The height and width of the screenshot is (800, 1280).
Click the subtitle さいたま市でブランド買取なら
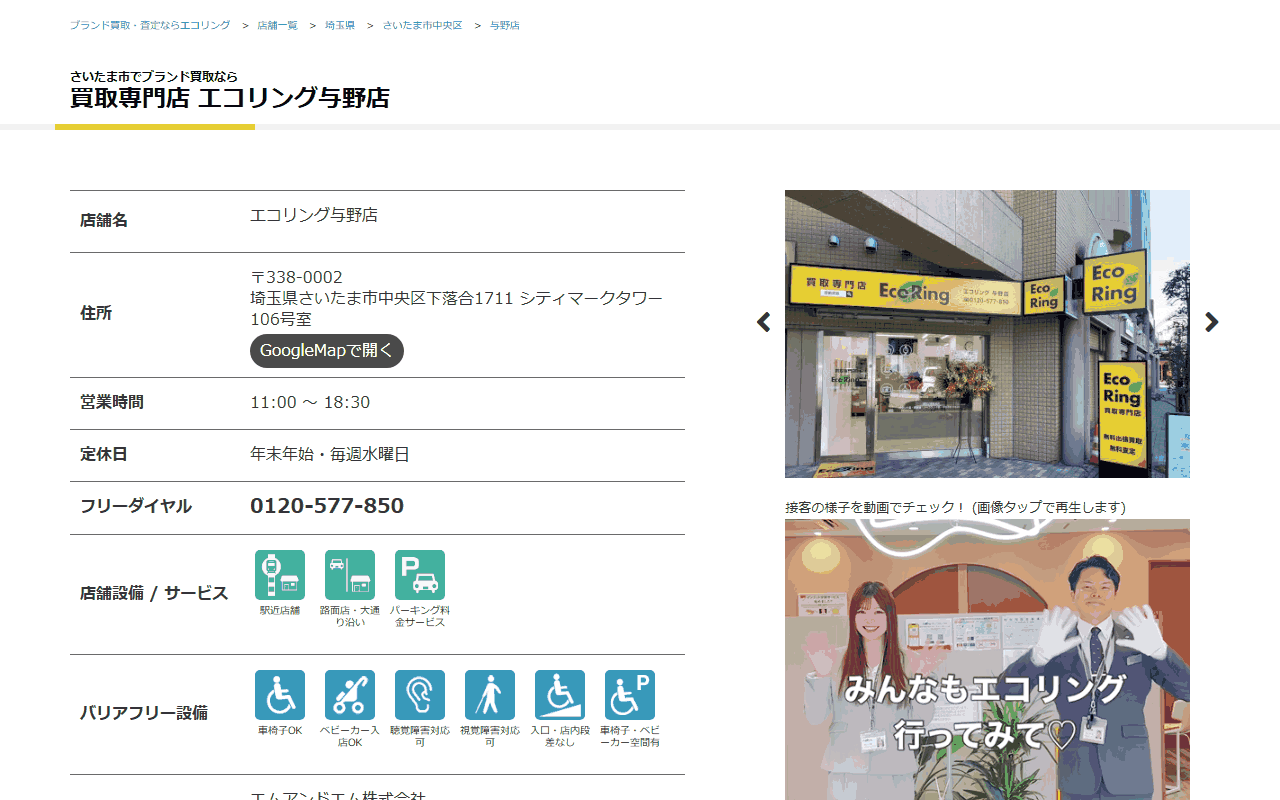[x=154, y=76]
